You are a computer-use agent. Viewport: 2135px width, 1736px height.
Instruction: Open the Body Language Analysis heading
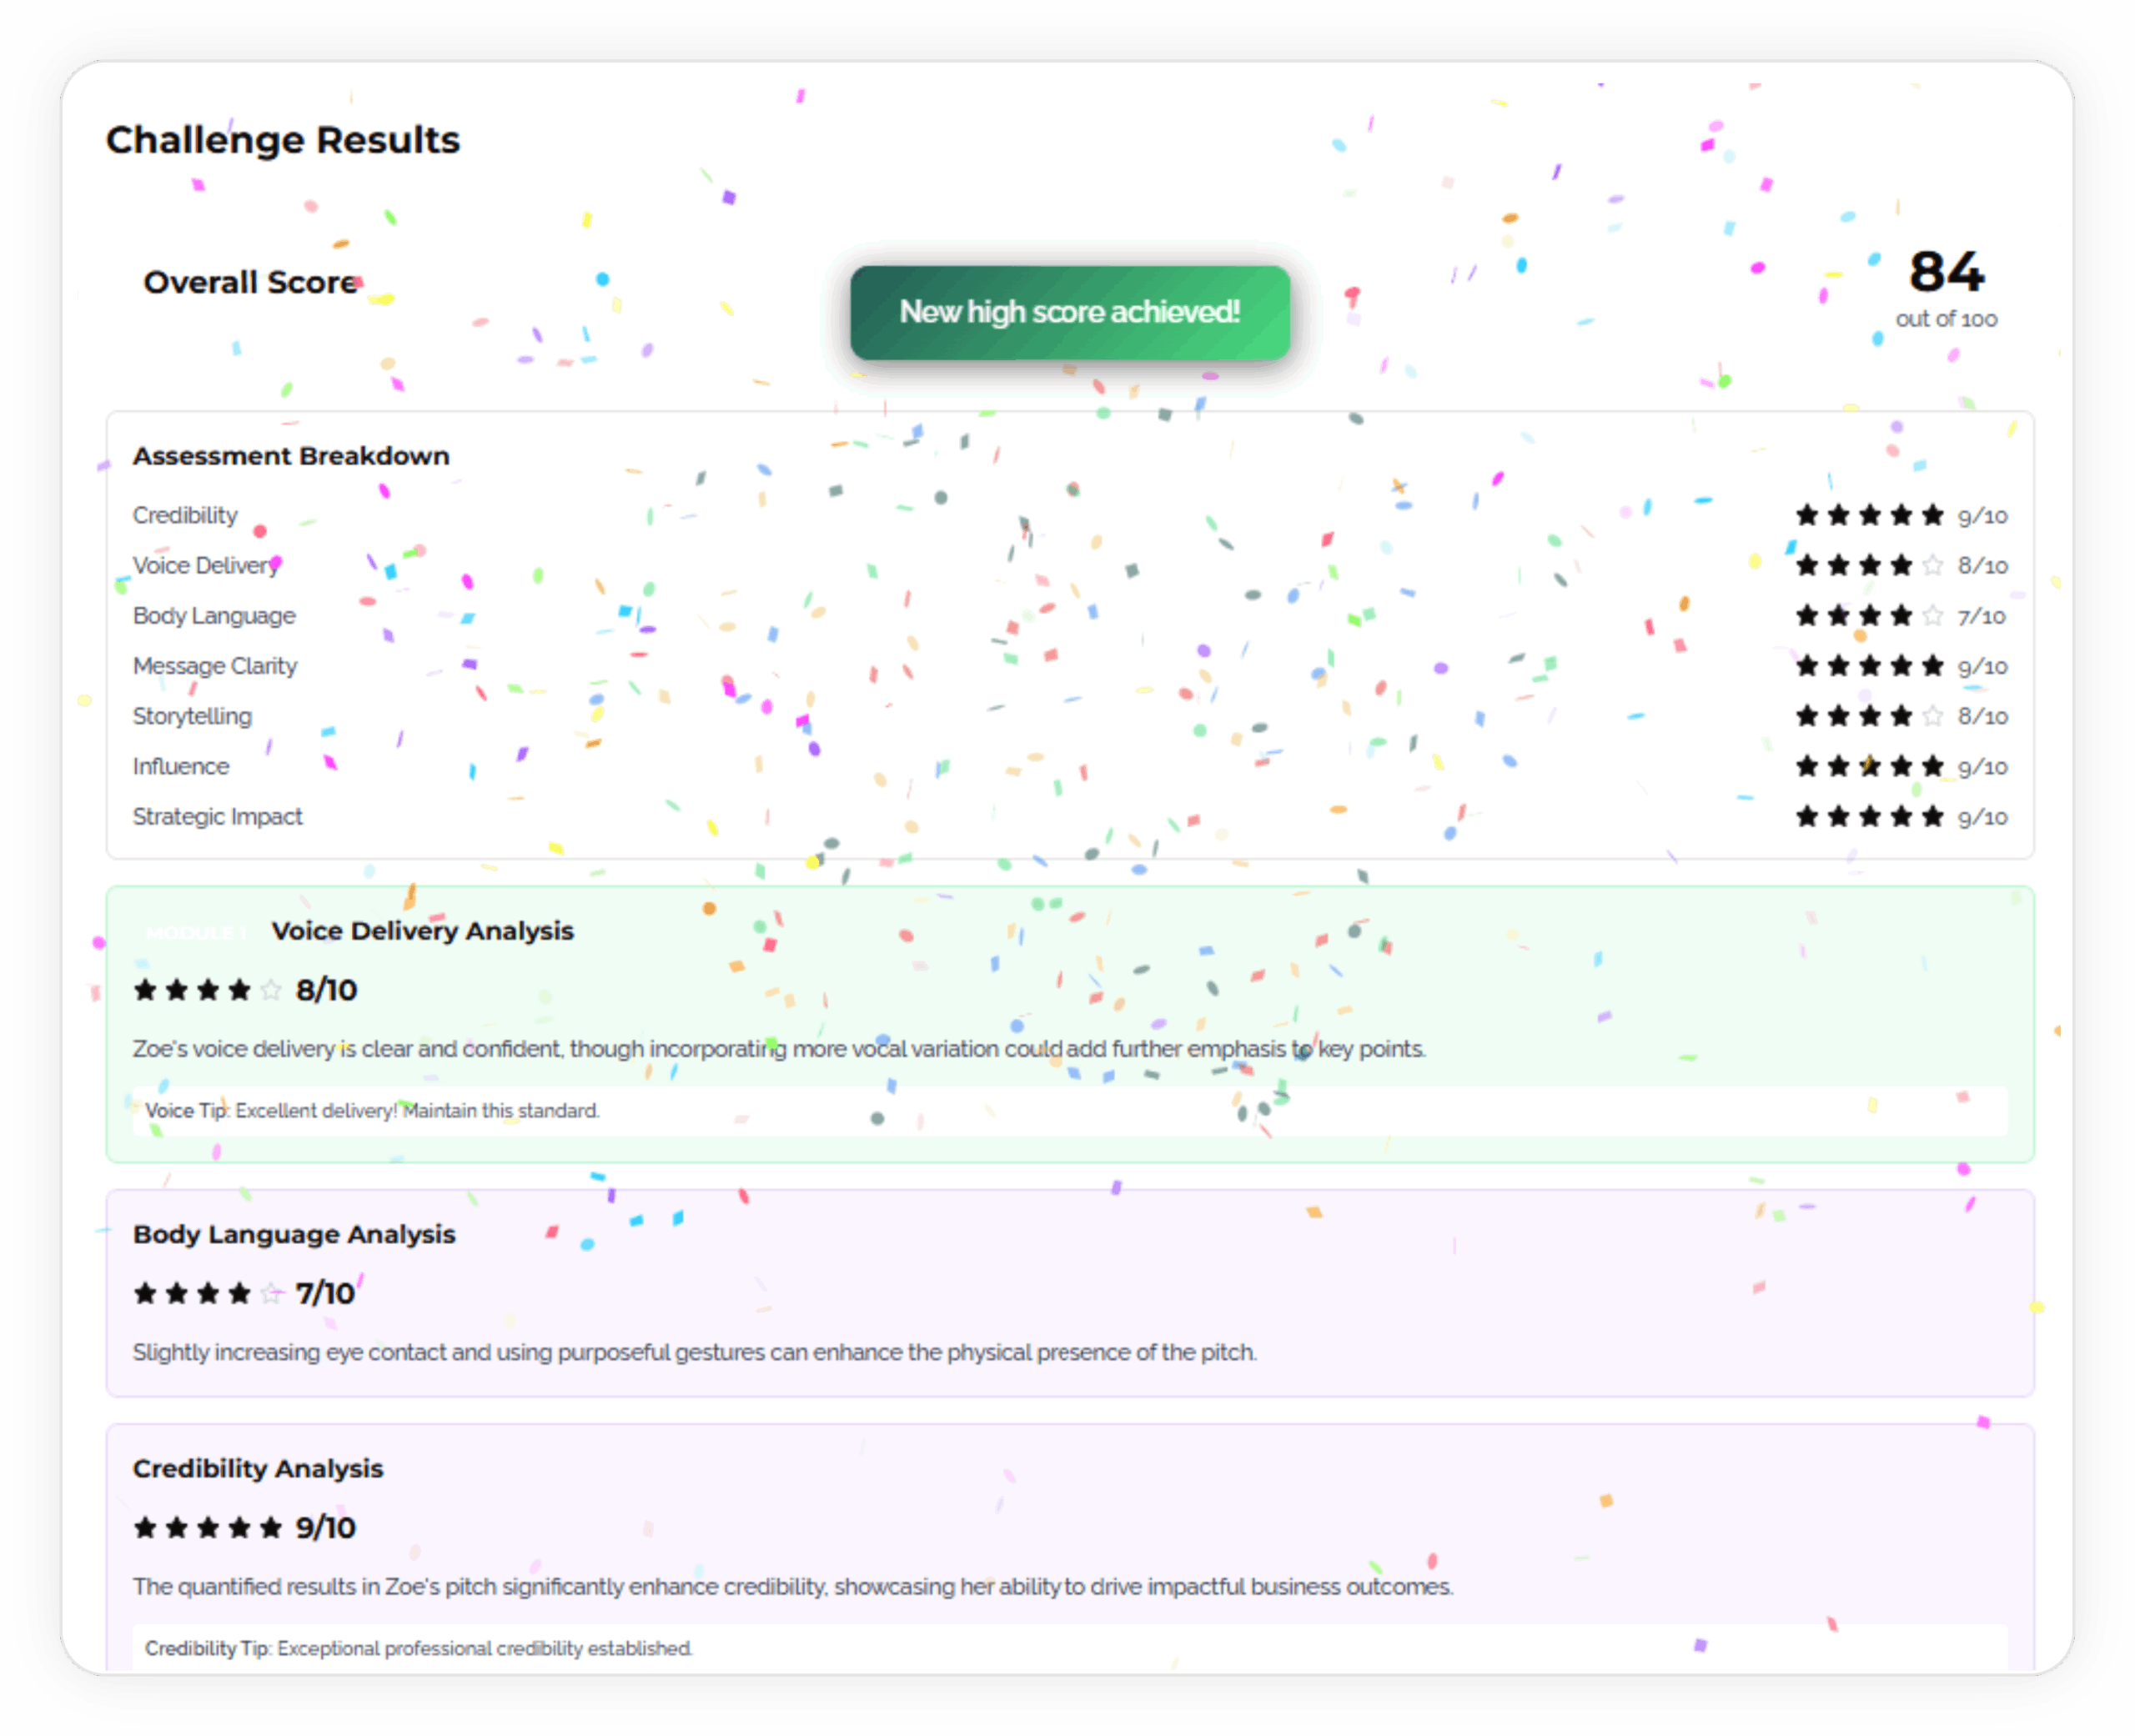(294, 1234)
